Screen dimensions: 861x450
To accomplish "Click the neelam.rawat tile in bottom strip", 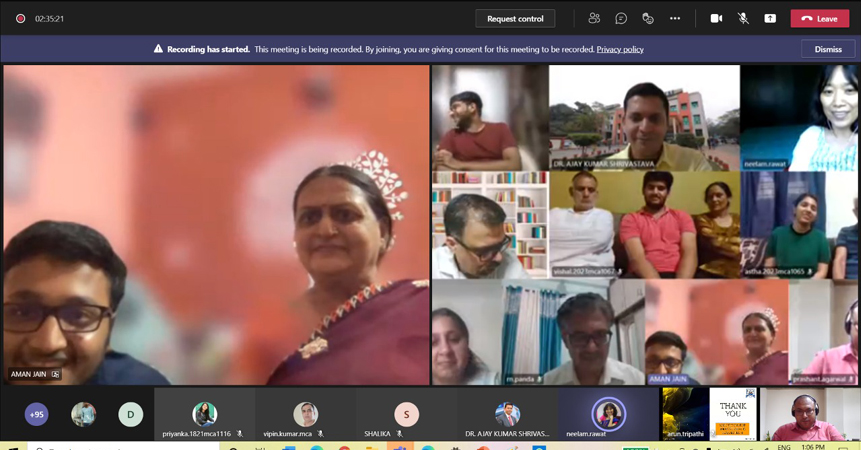I will (x=608, y=414).
